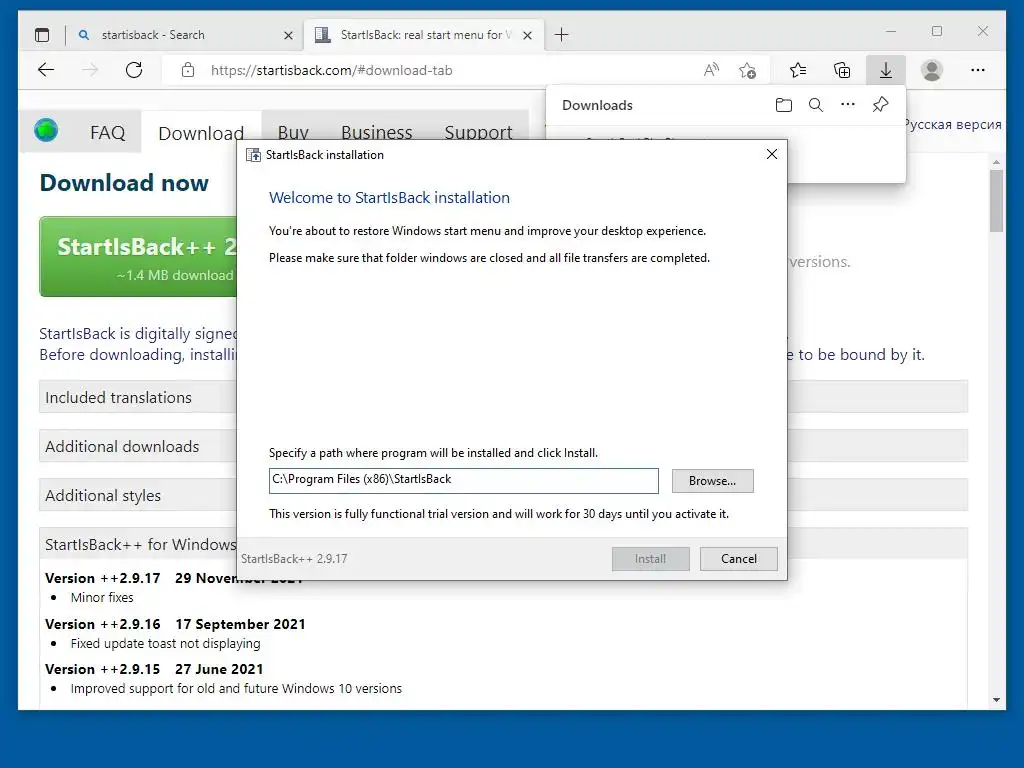
Task: Click the 'Download now' heading
Action: 124,182
